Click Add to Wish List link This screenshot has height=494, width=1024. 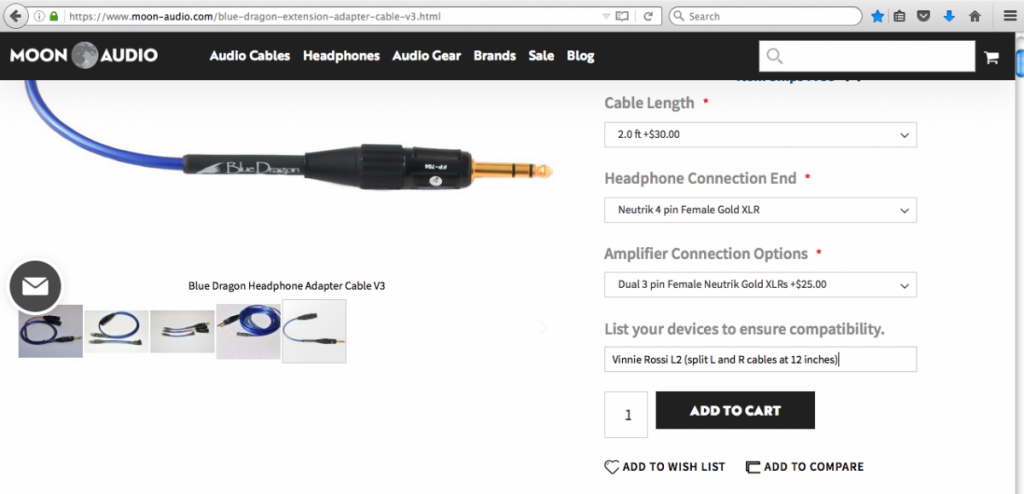pyautogui.click(x=665, y=467)
